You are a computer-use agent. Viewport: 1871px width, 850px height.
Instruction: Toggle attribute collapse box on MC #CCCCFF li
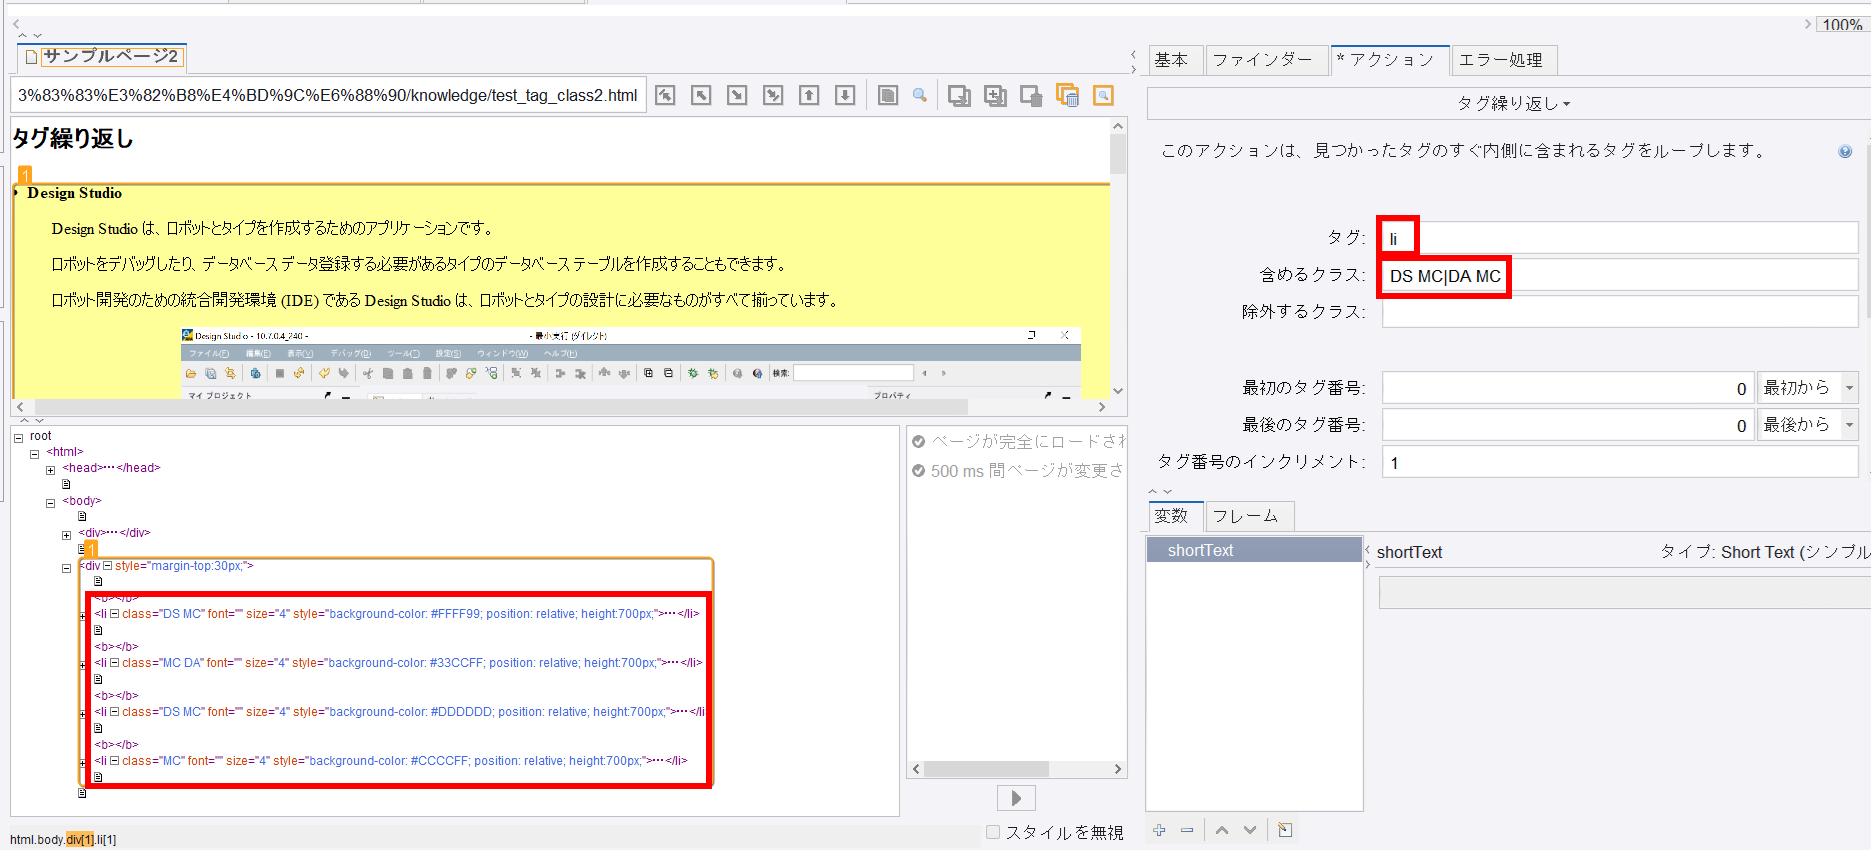pos(115,761)
